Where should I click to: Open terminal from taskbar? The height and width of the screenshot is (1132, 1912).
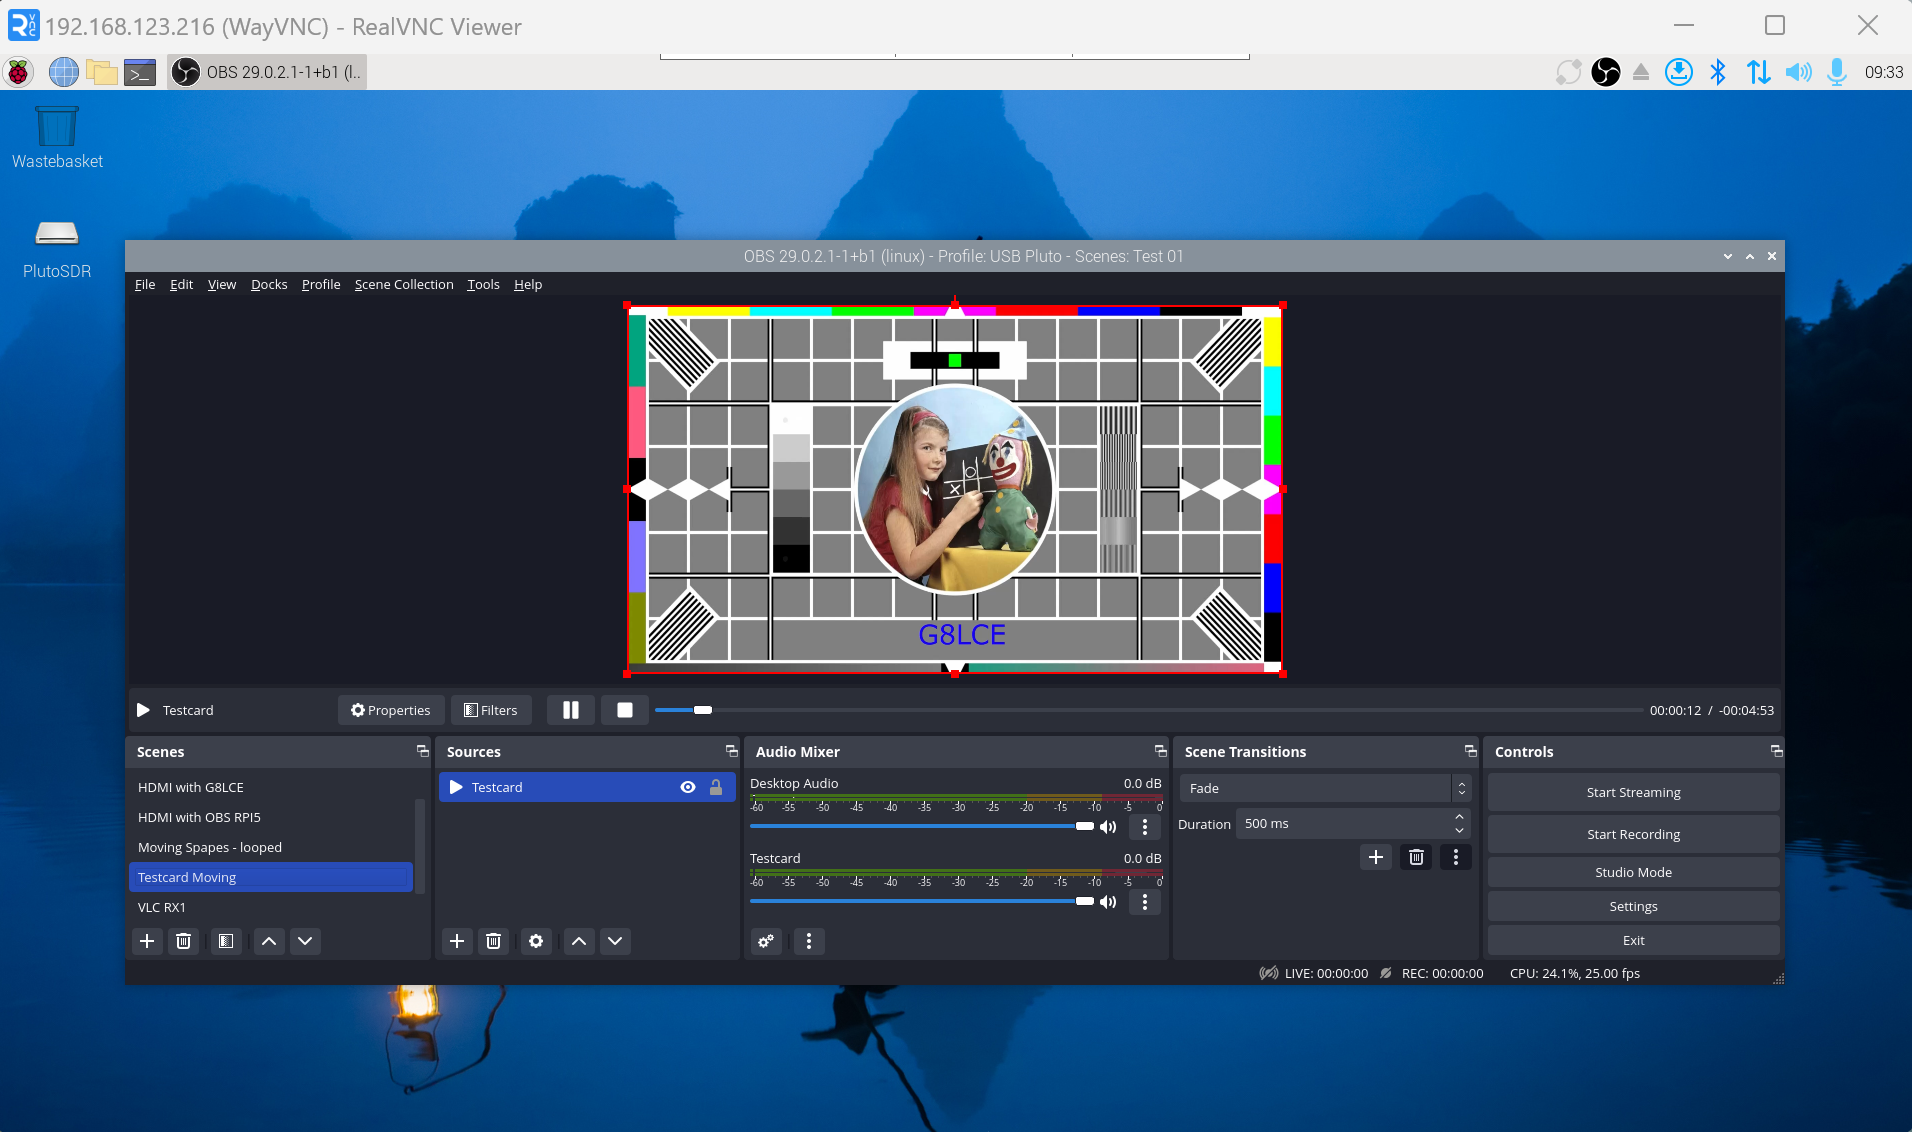click(x=140, y=72)
